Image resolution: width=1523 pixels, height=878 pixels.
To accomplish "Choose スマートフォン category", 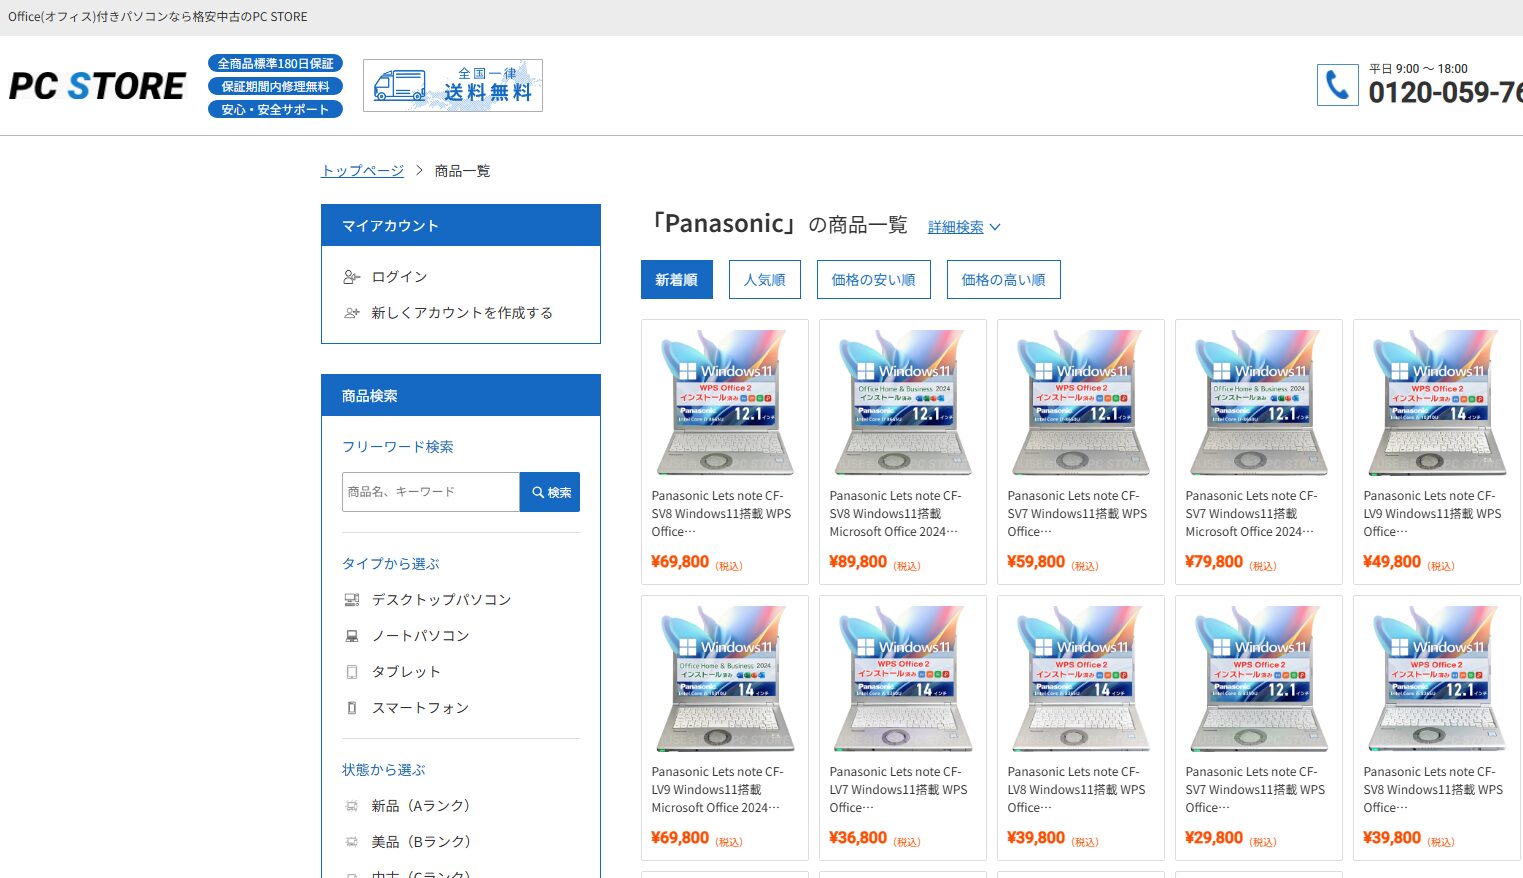I will pyautogui.click(x=421, y=708).
